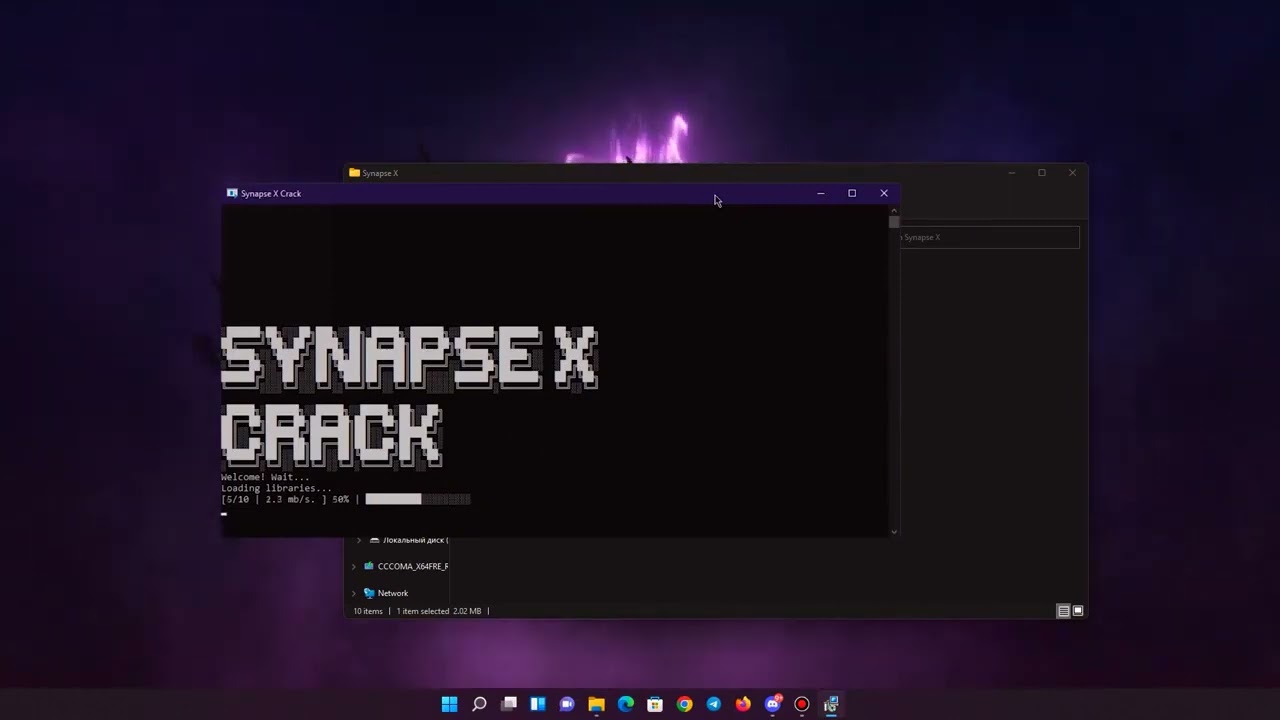Open the red record app on taskbar

click(x=801, y=704)
